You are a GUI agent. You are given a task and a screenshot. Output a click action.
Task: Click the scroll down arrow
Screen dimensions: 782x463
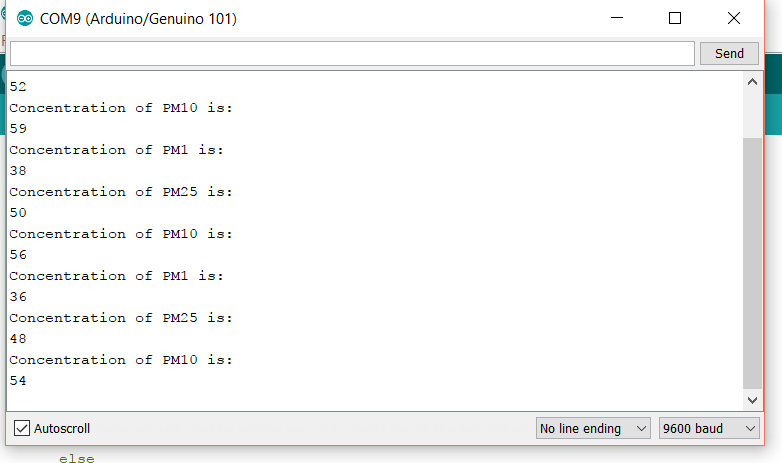pyautogui.click(x=753, y=400)
